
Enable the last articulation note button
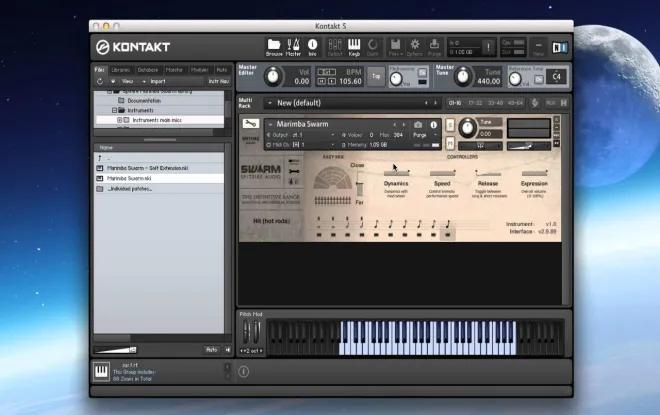pos(447,235)
